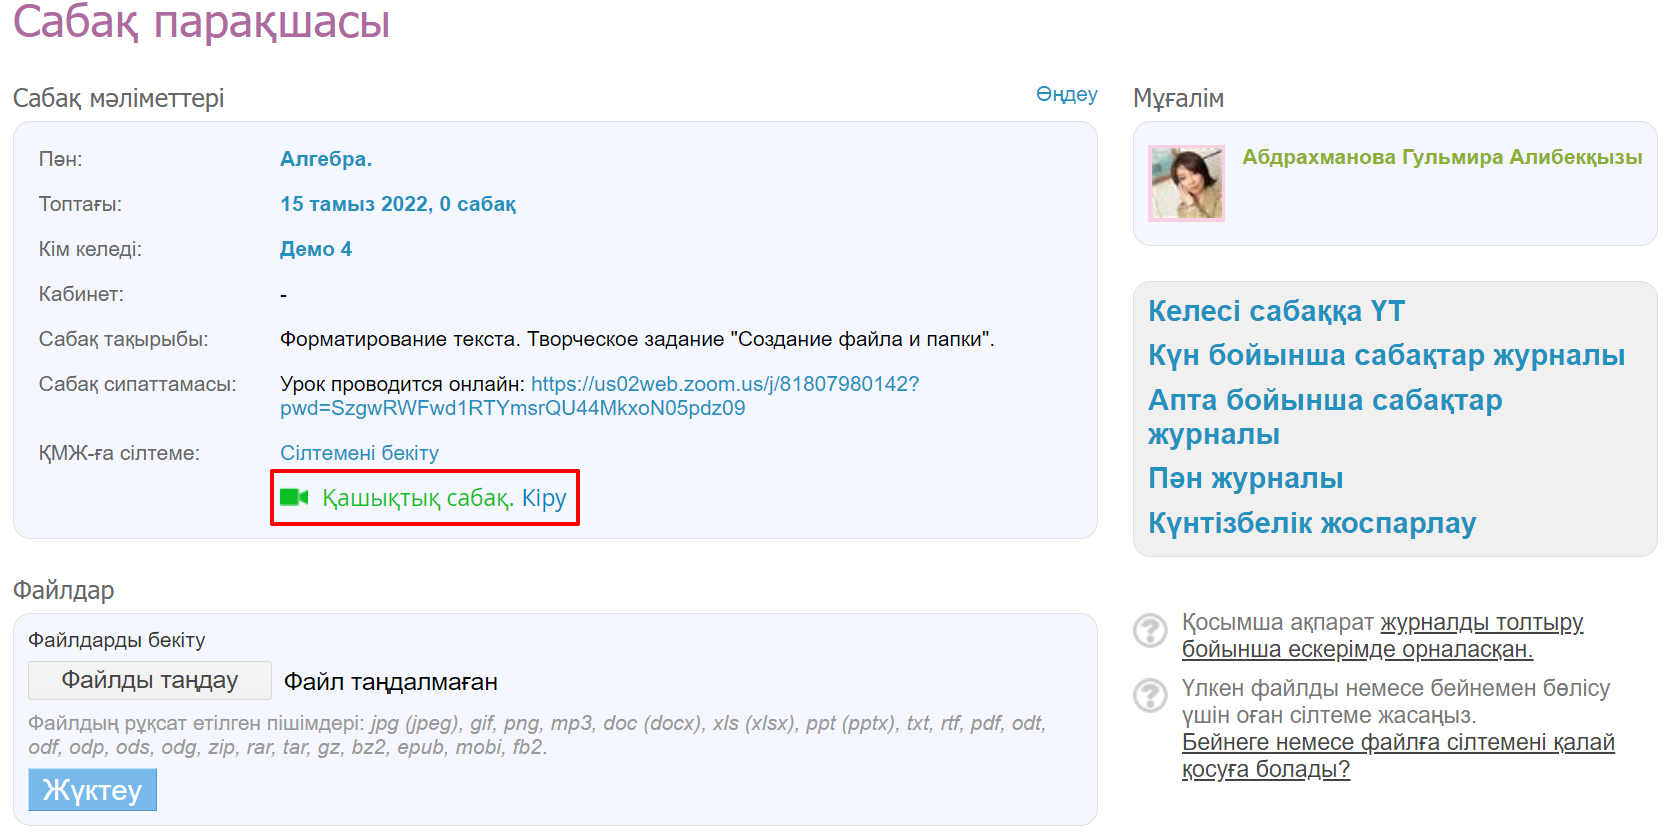This screenshot has height=835, width=1674.
Task: Open журналды толтыру help link
Action: [1481, 622]
